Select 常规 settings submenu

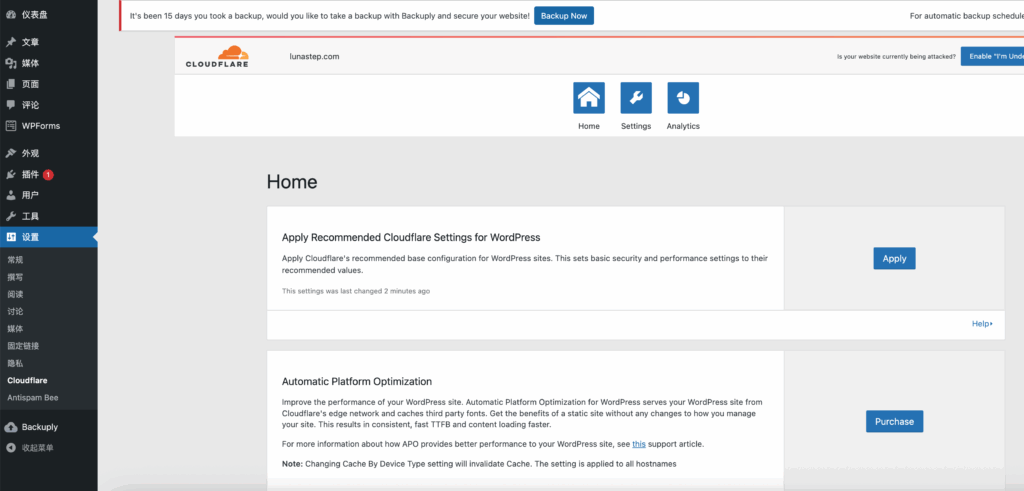click(16, 260)
